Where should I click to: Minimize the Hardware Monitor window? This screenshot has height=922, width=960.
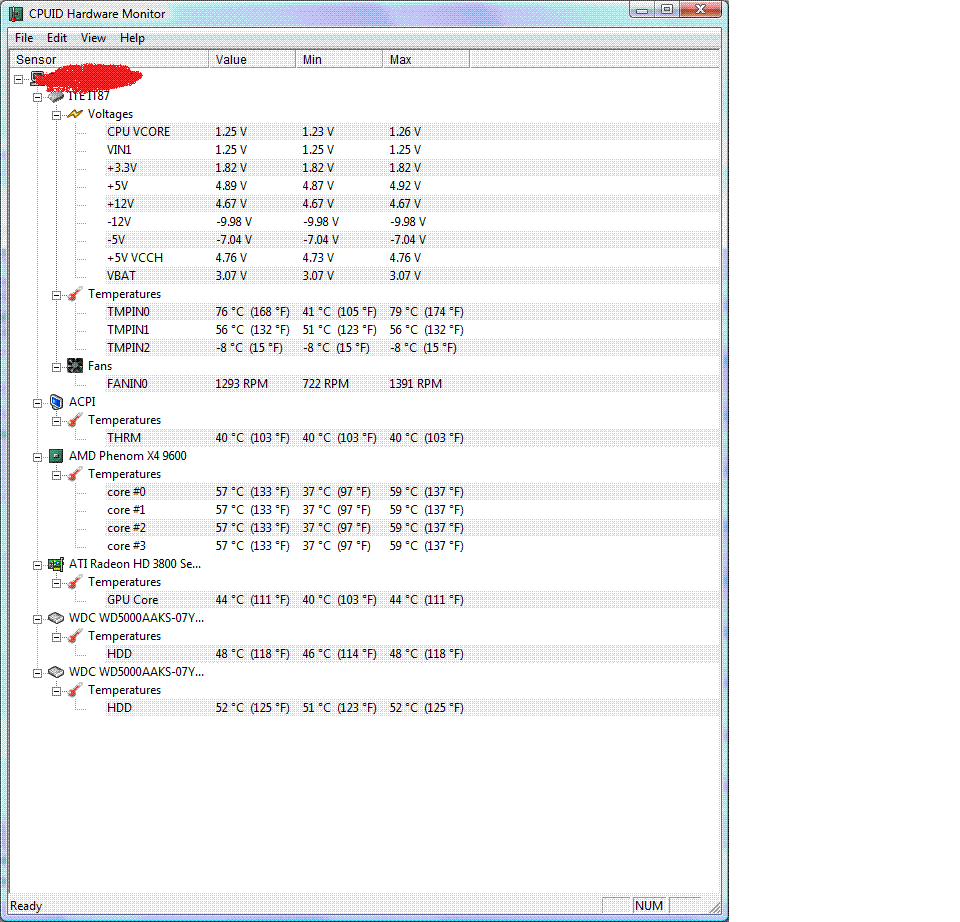642,9
